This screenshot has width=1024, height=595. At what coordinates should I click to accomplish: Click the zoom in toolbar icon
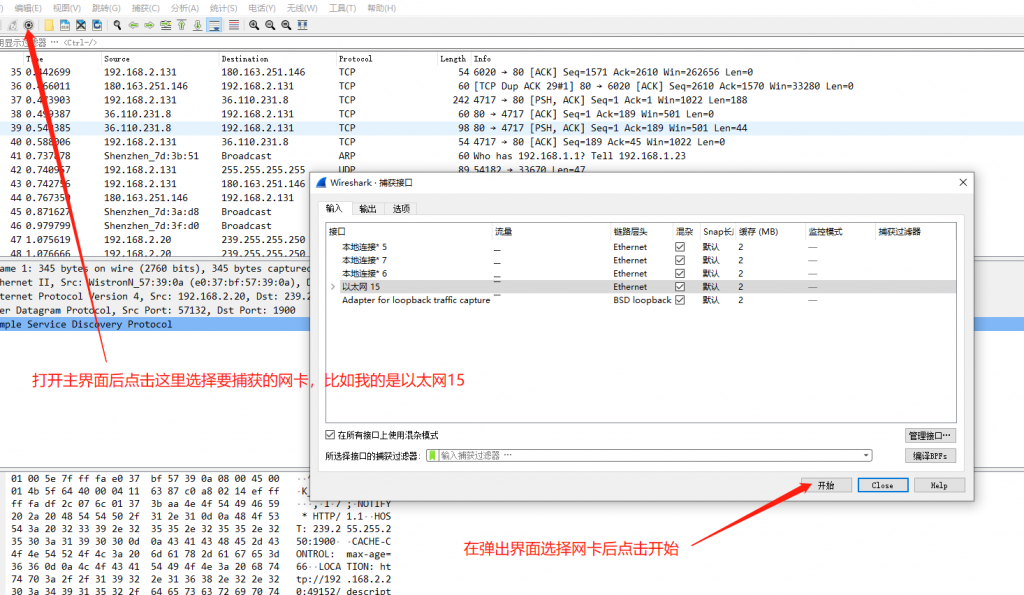tap(254, 24)
